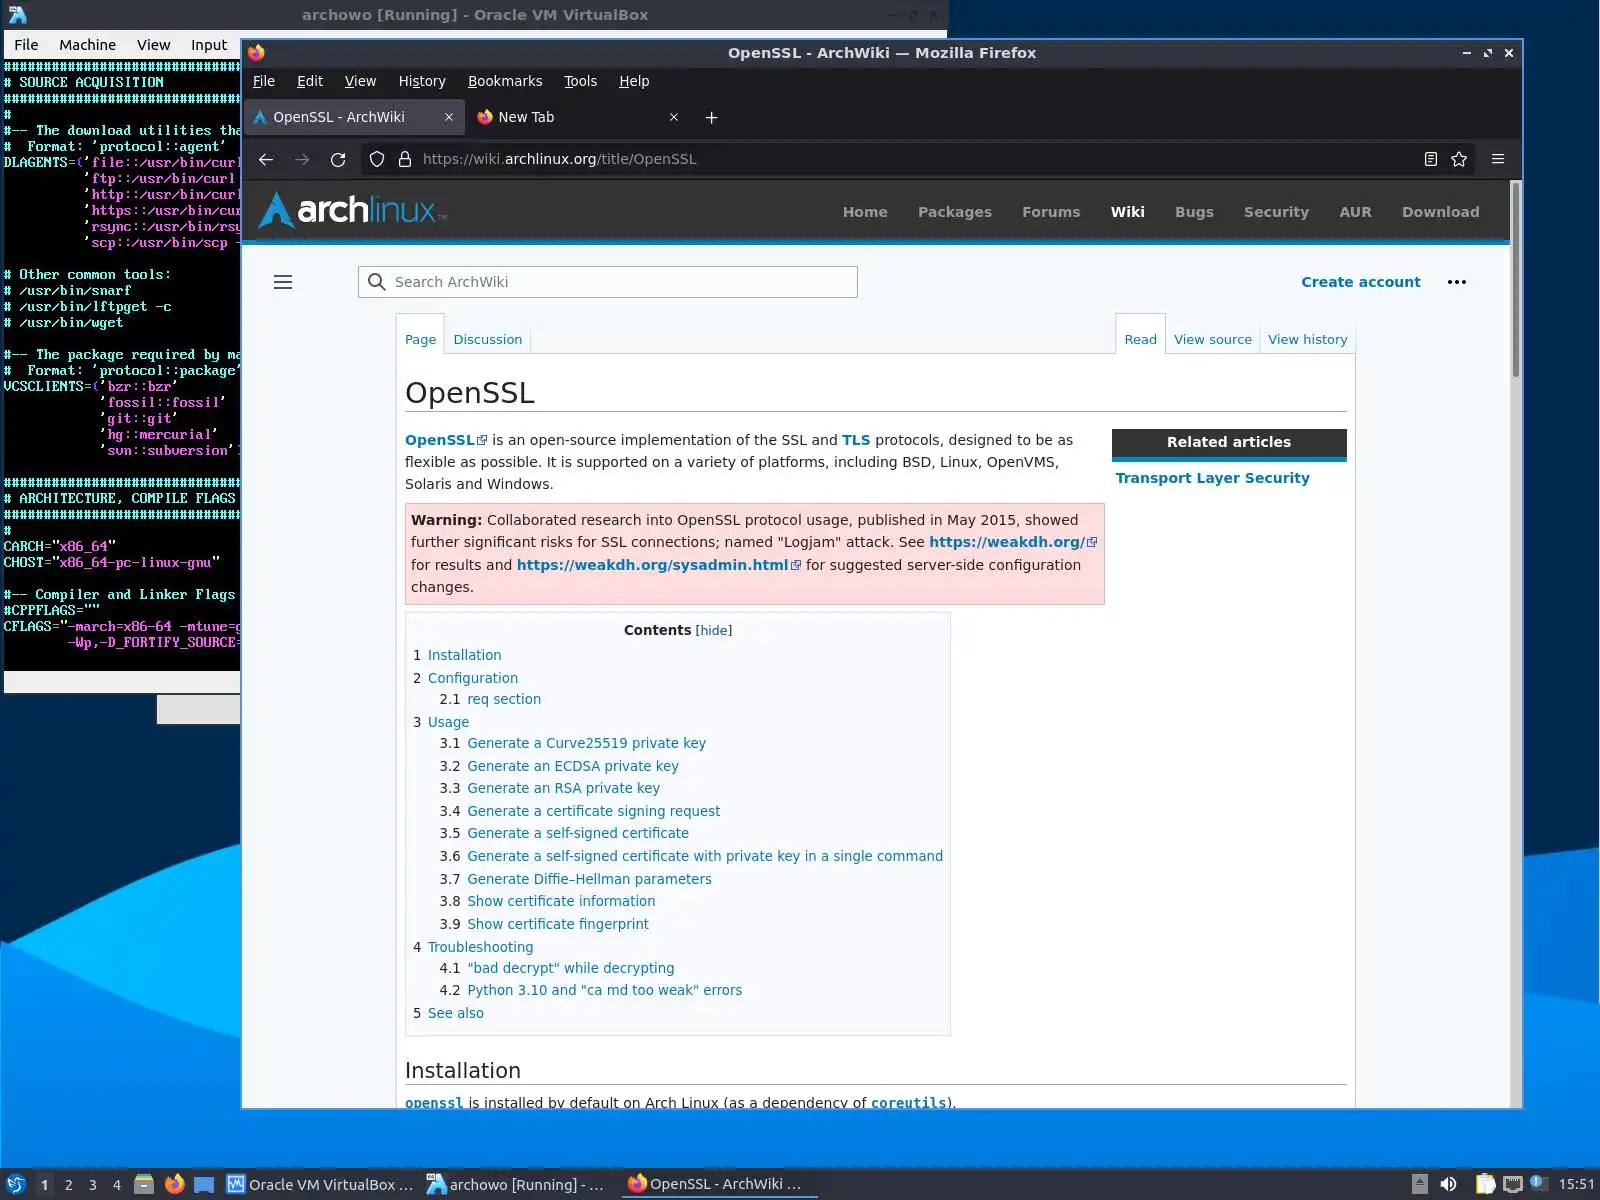This screenshot has width=1600, height=1200.
Task: Open network status tray icon
Action: coord(1513,1184)
